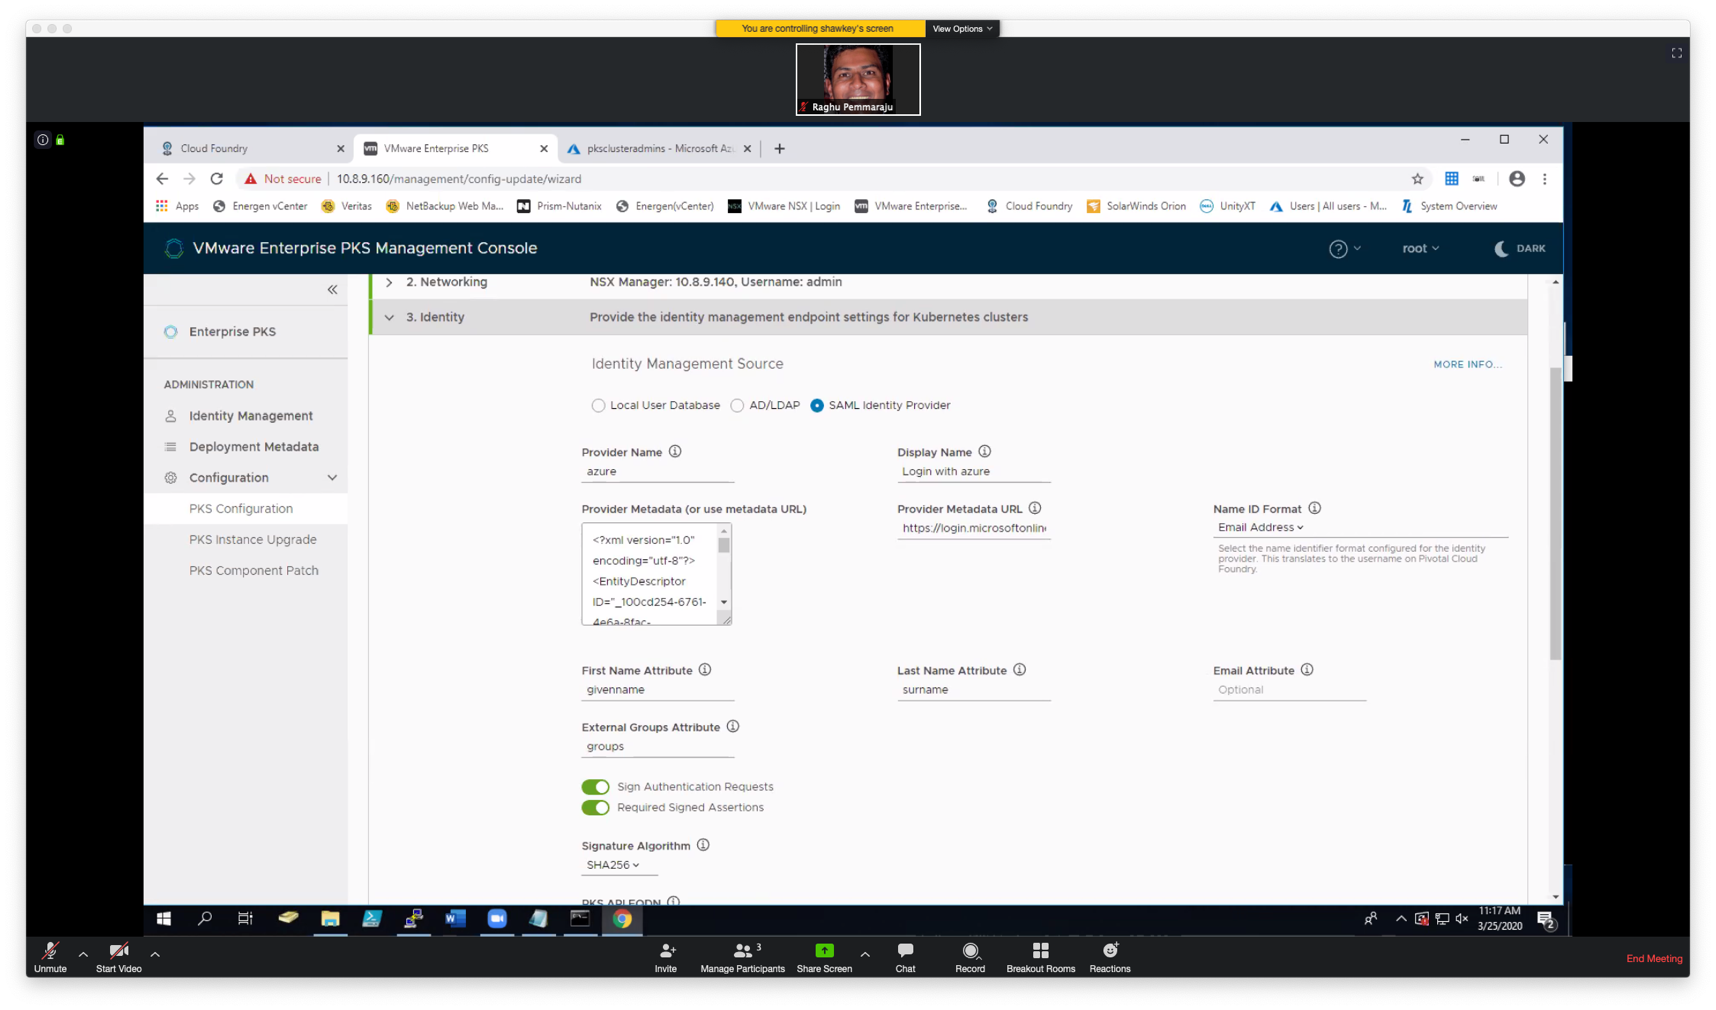Click the Provider Name input field
The height and width of the screenshot is (1010, 1716).
click(657, 472)
